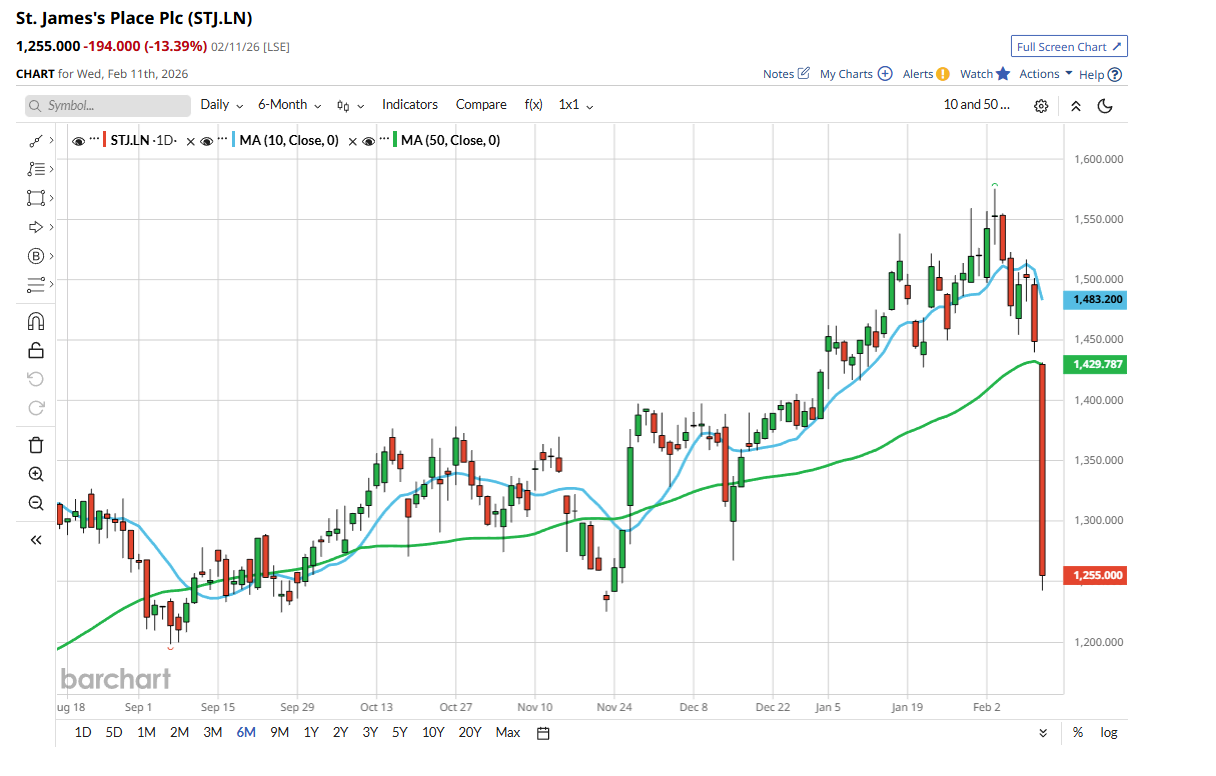Viewport: 1216px width, 776px height.
Task: Switch to dark mode with the moon icon
Action: 1105,105
